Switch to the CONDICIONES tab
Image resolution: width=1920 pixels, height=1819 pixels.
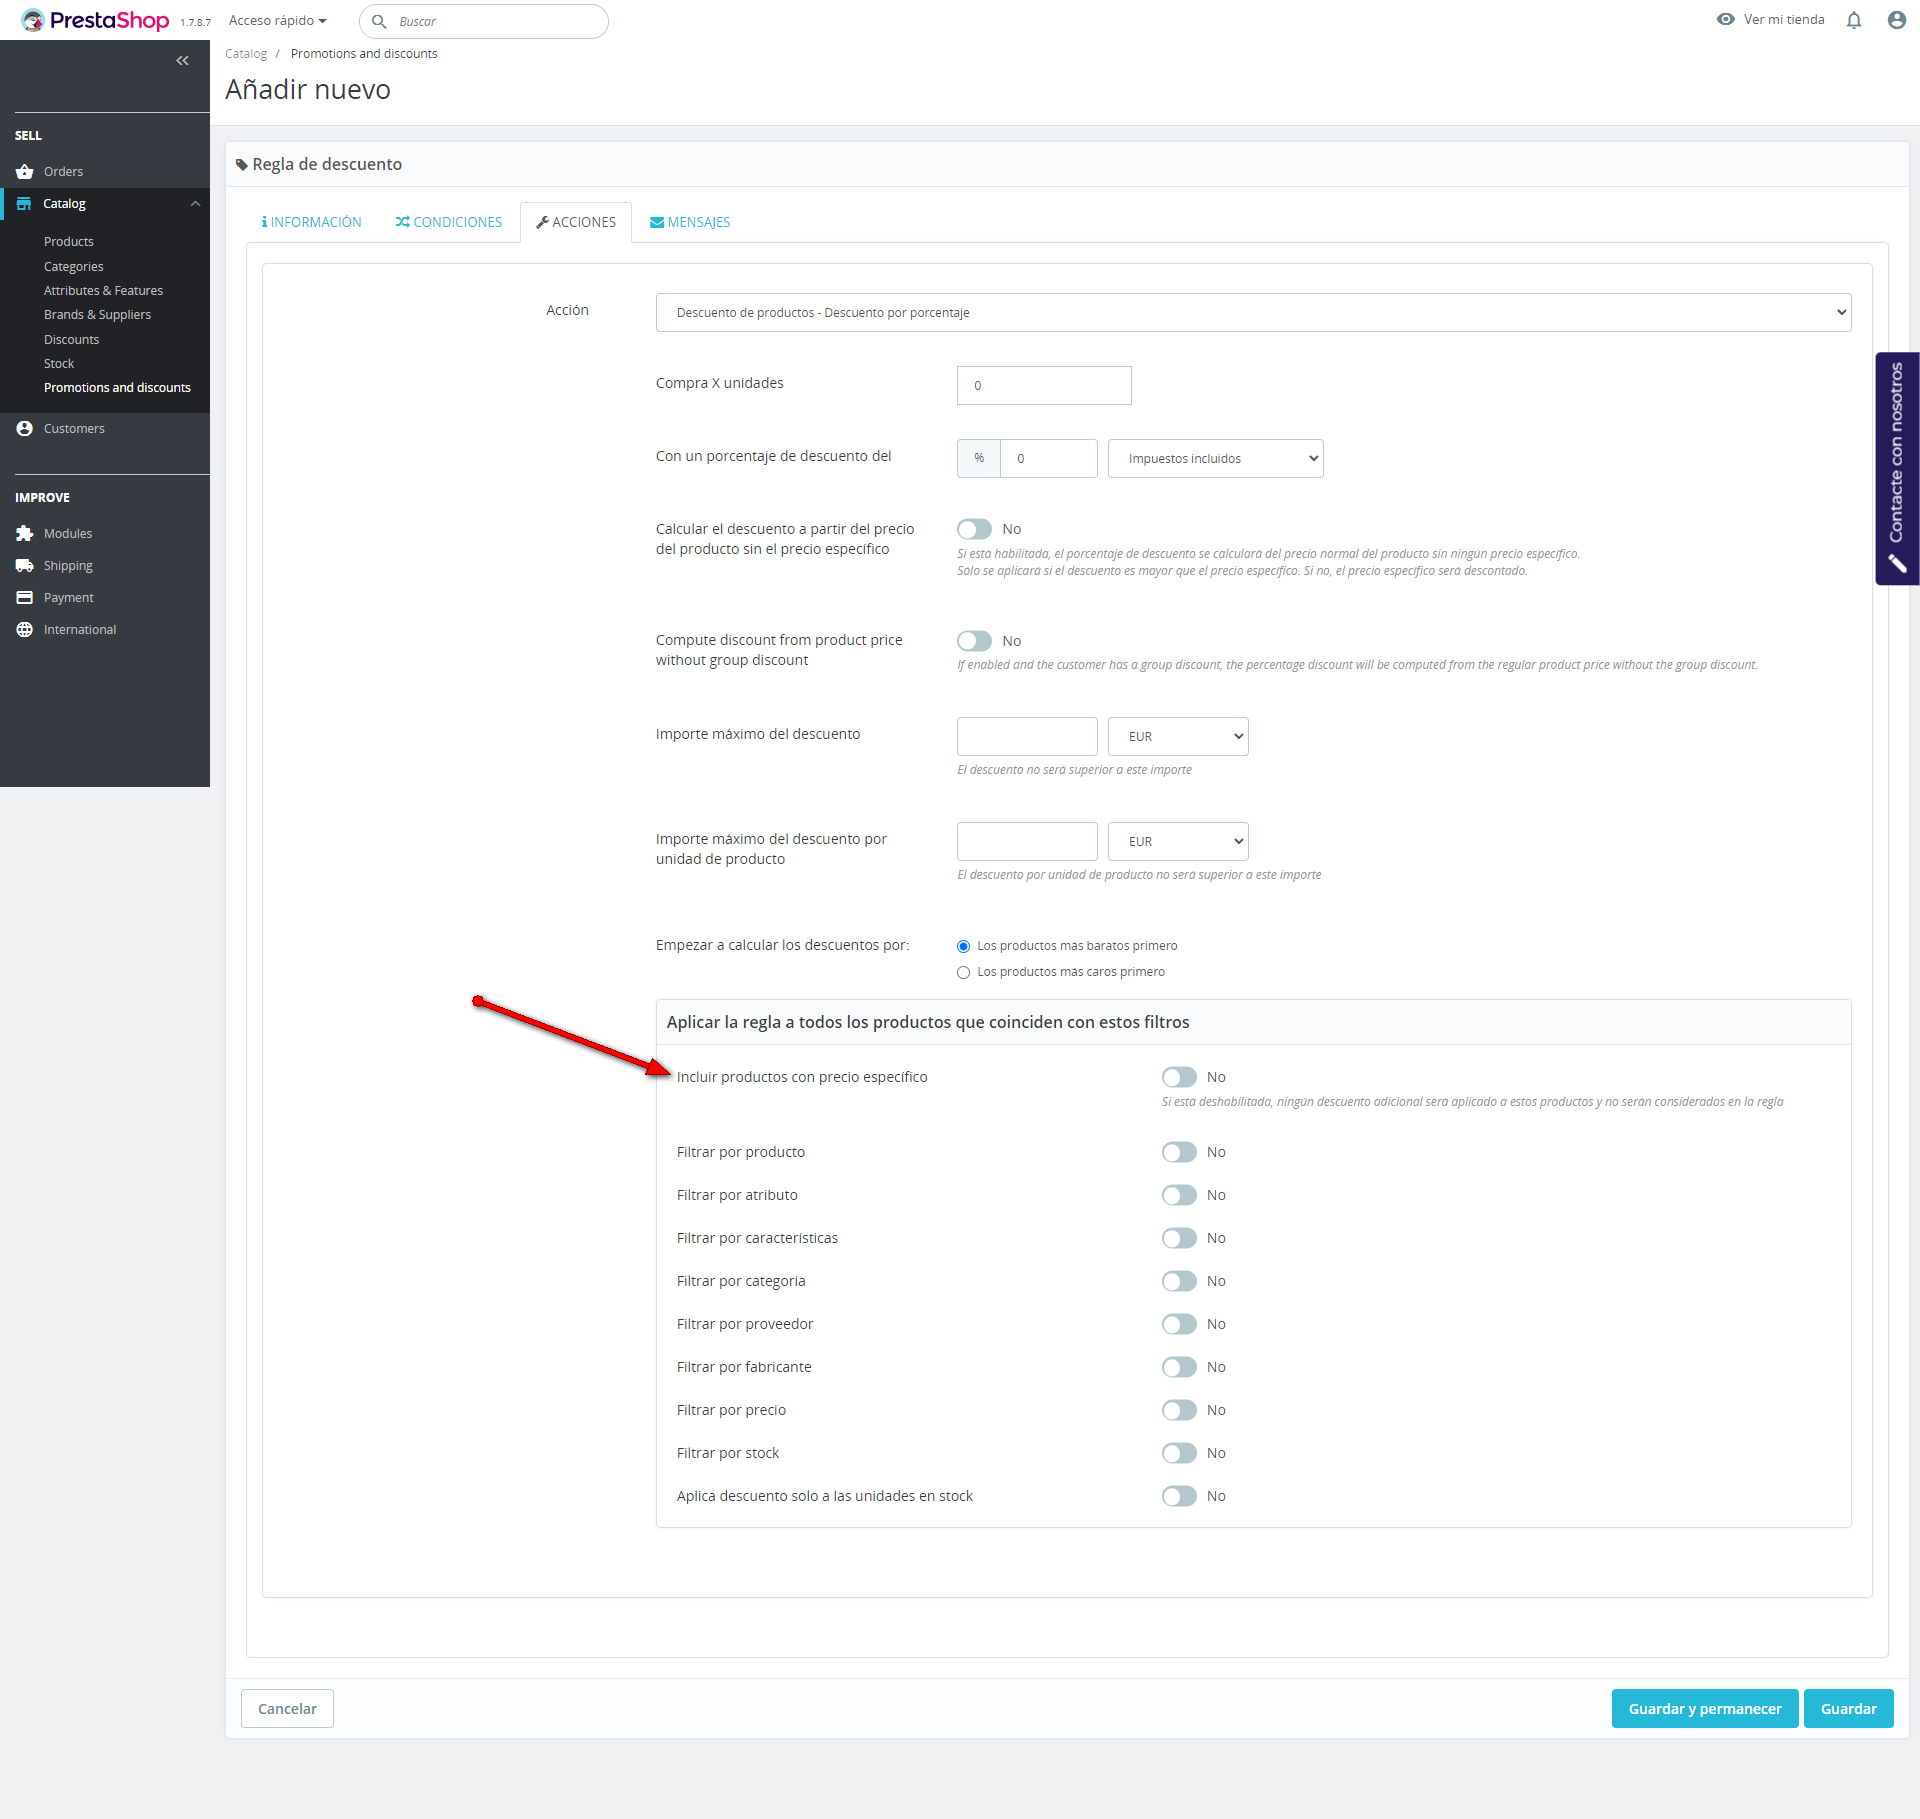click(448, 223)
